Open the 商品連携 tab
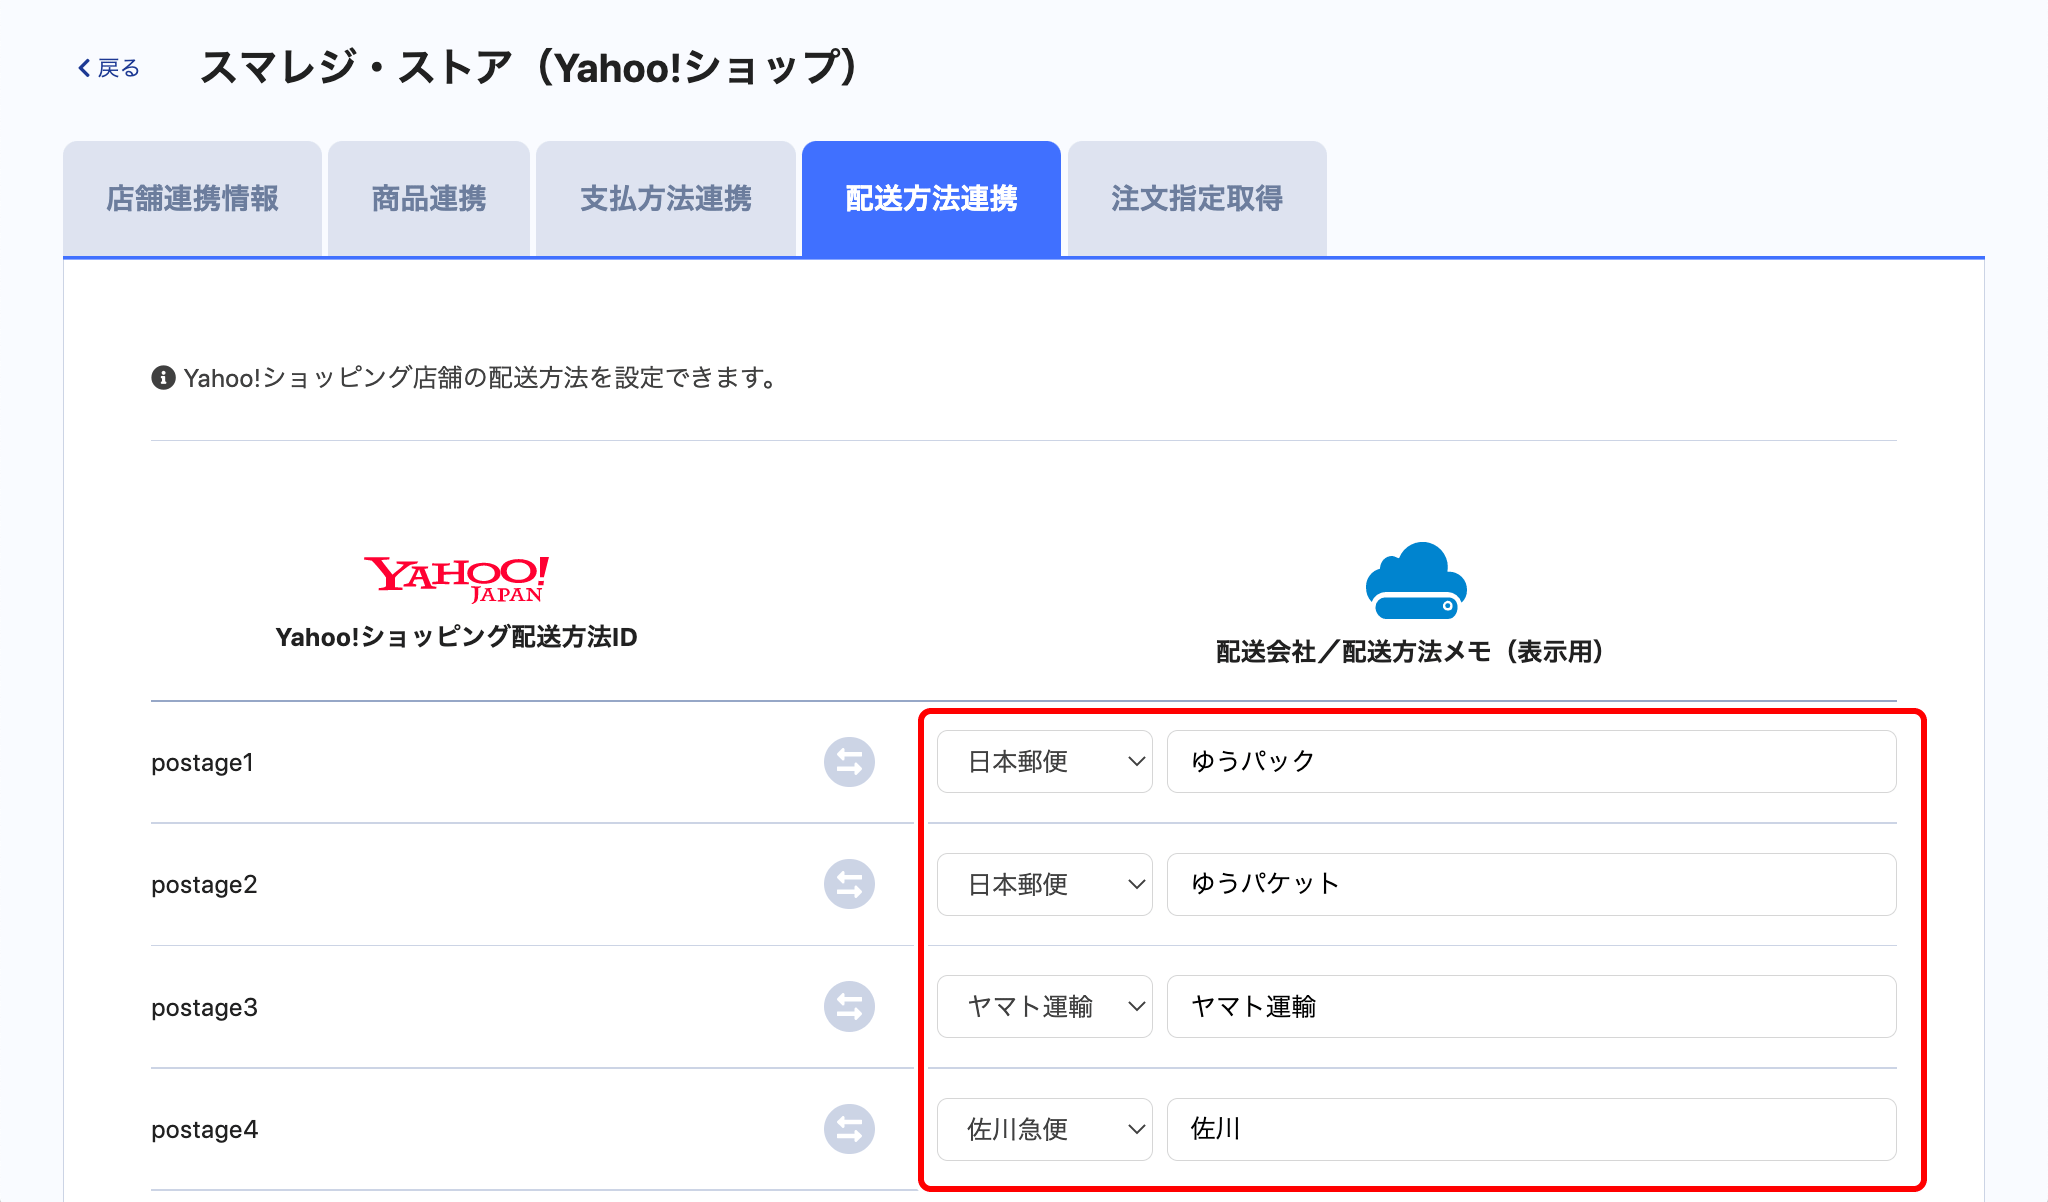2048x1202 pixels. 428,199
